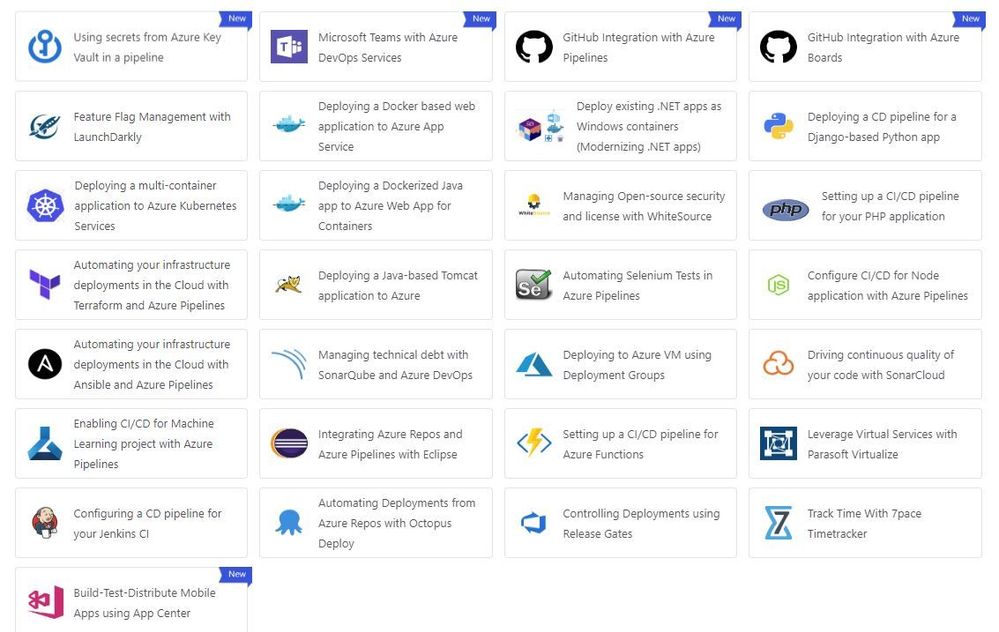Open Integrating Azure Repos with Eclipse
The image size is (999, 632).
tap(376, 443)
